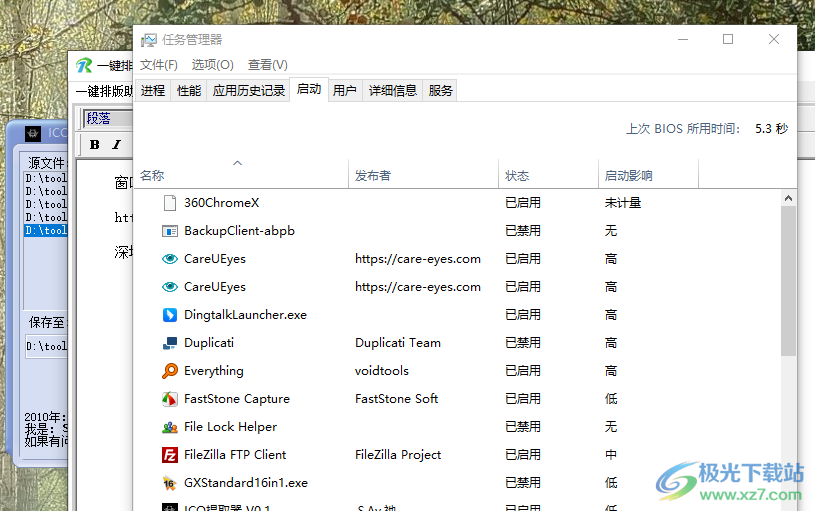815x511 pixels.
Task: Select the File Lock Helper entry
Action: (230, 427)
